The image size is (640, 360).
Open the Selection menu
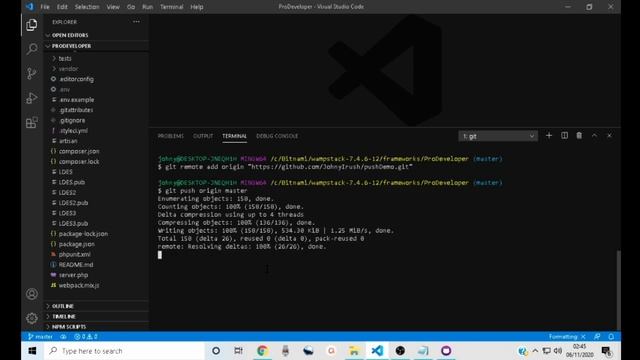point(87,7)
